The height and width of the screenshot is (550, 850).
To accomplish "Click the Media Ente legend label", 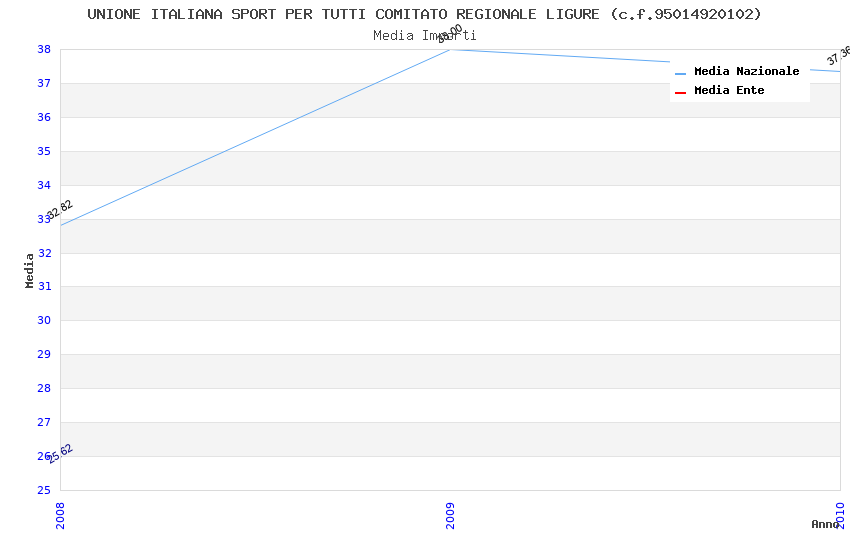I will (729, 90).
